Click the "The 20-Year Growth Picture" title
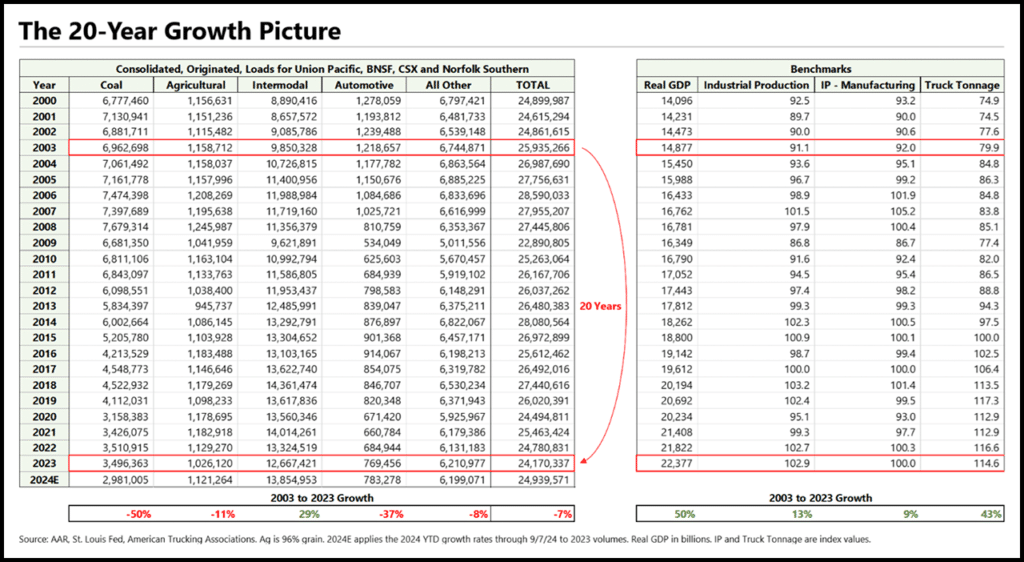 pos(180,31)
